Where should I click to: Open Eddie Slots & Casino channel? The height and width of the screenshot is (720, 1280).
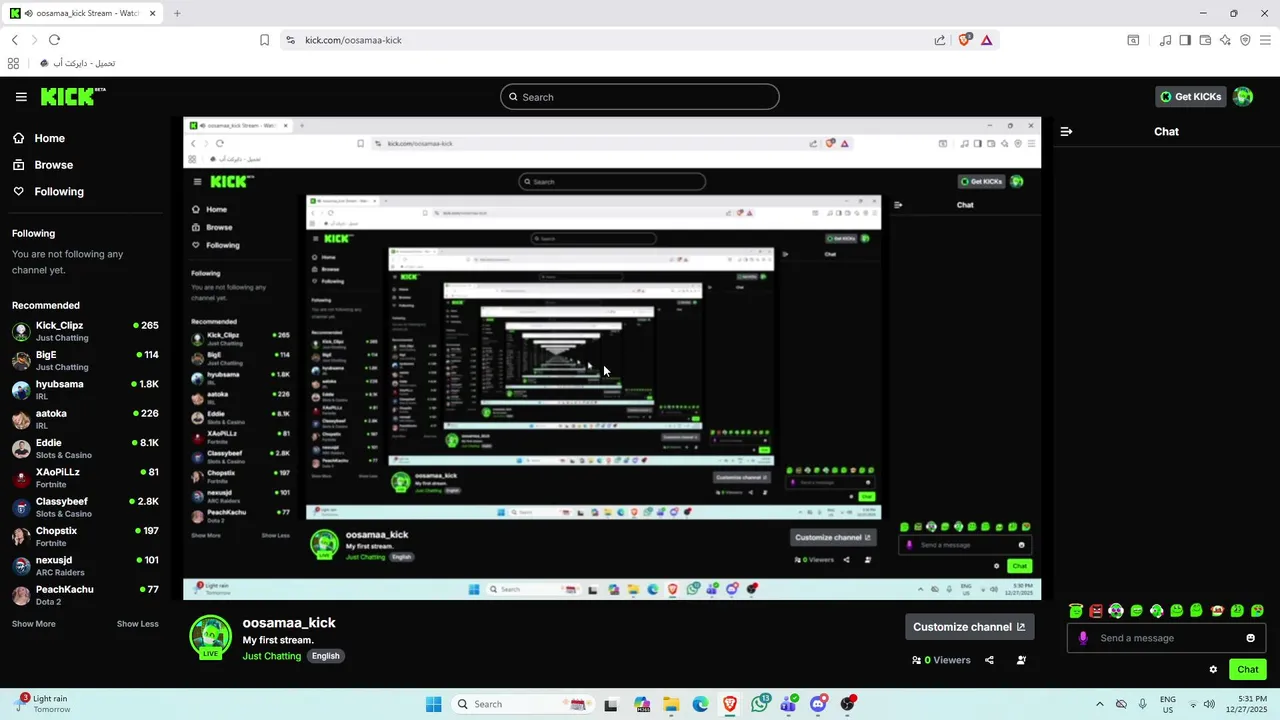click(85, 448)
